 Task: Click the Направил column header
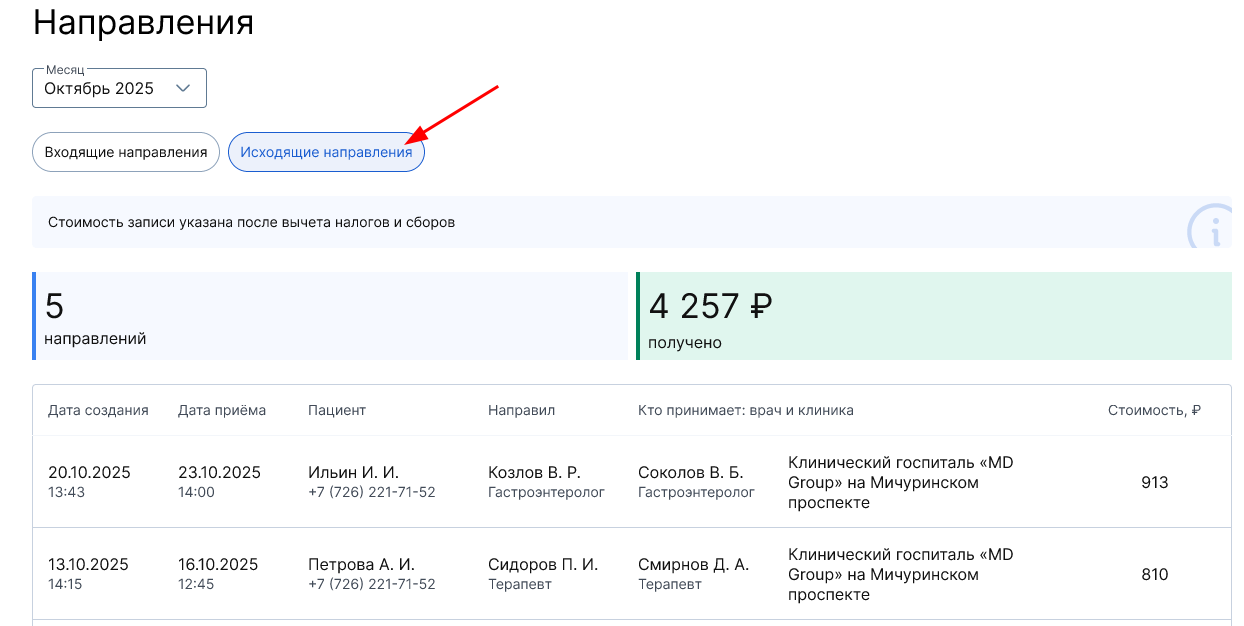click(521, 410)
